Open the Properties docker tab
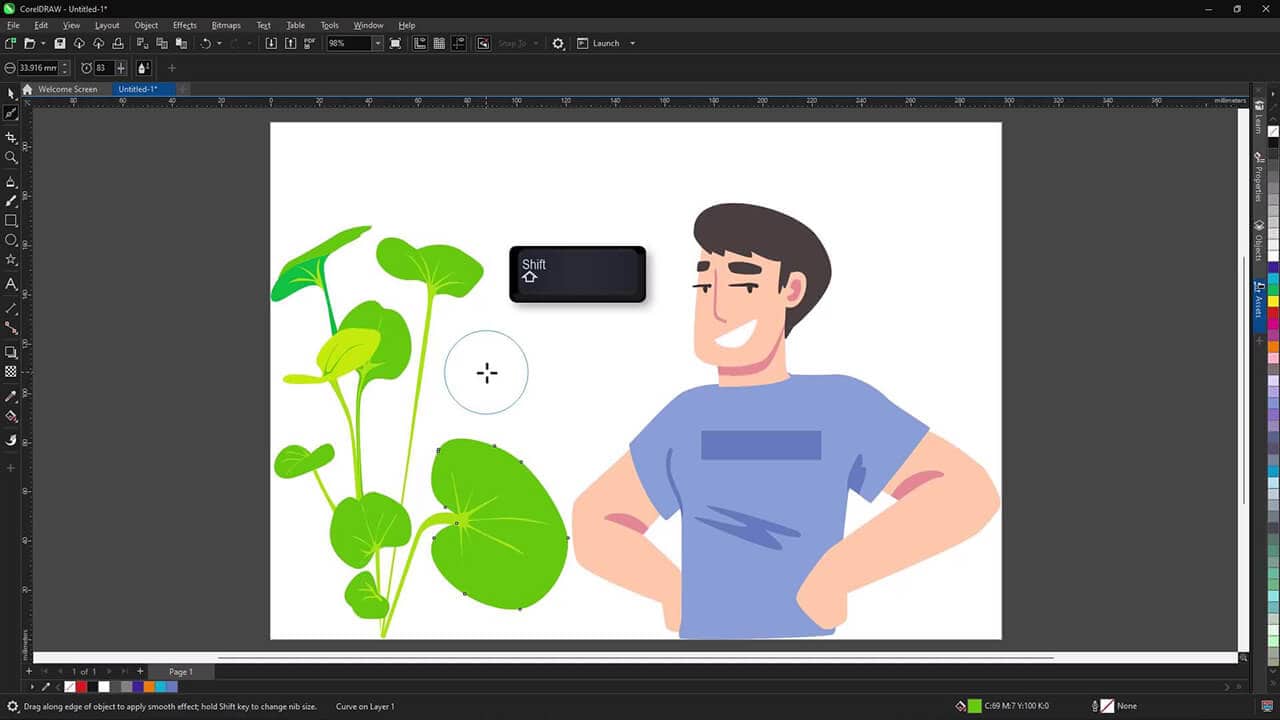 [1259, 178]
